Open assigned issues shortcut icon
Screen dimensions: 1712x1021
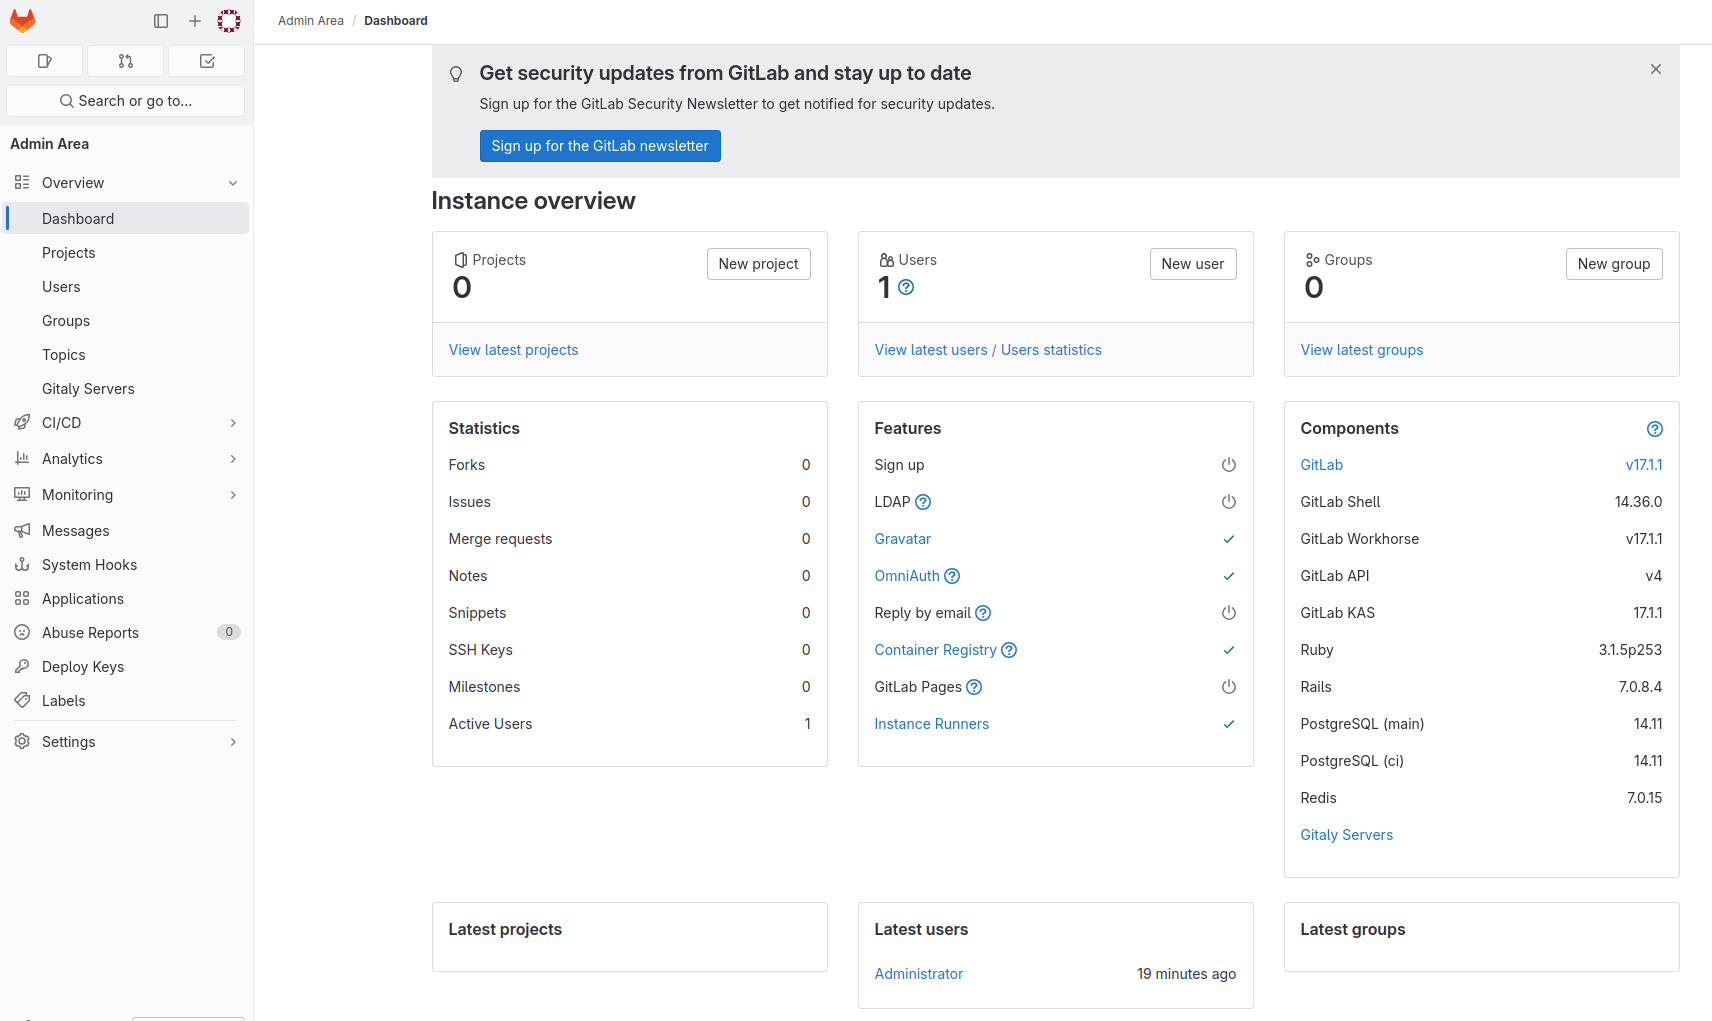(x=44, y=61)
